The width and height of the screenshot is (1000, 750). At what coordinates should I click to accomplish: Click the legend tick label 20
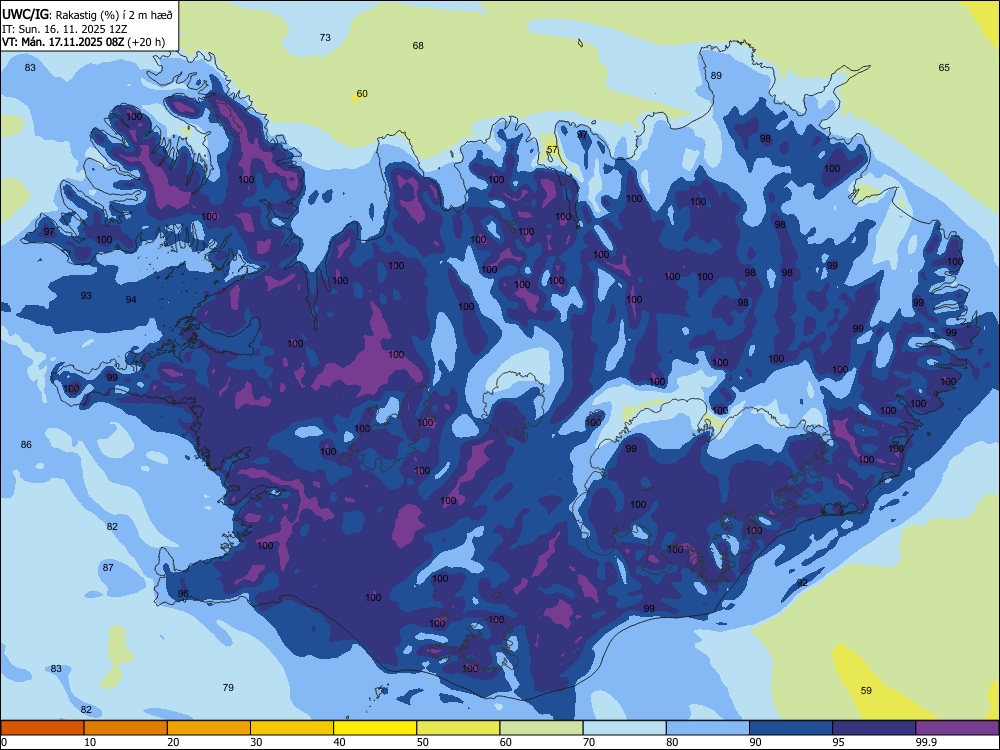click(x=173, y=742)
